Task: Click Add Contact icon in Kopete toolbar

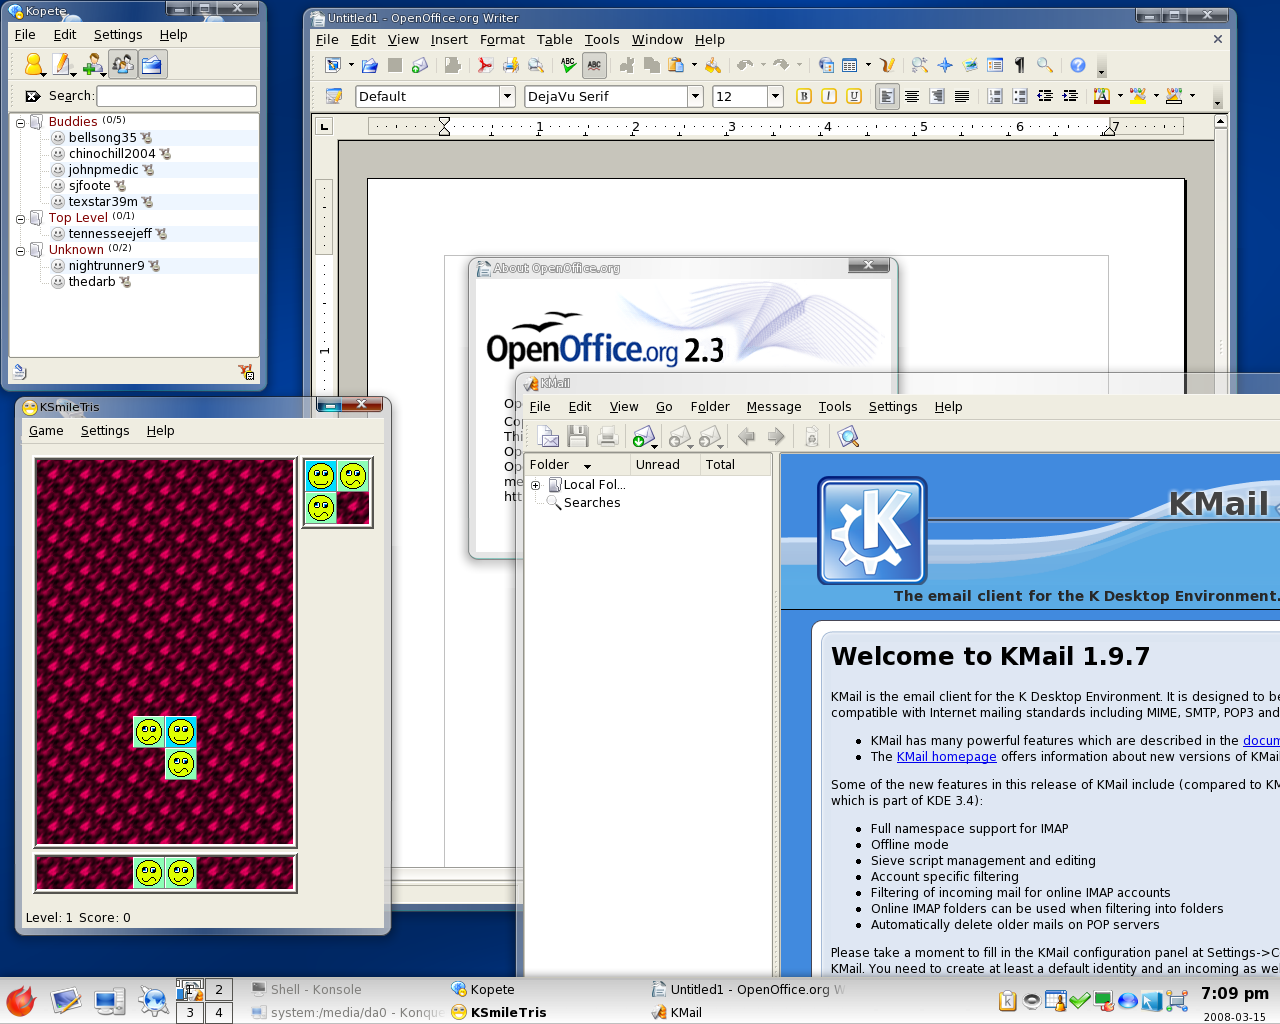Action: tap(93, 65)
